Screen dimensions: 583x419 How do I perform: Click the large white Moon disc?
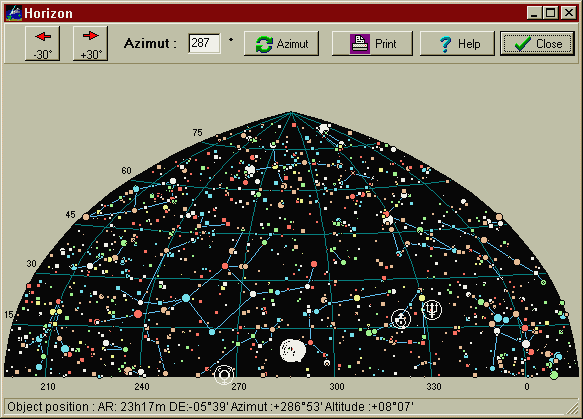click(293, 350)
